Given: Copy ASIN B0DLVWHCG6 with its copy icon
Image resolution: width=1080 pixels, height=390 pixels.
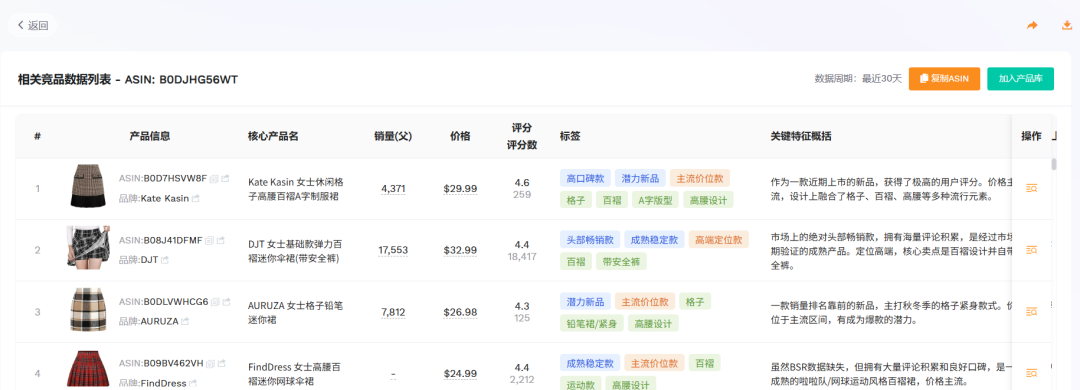Looking at the screenshot, I should pyautogui.click(x=215, y=302).
